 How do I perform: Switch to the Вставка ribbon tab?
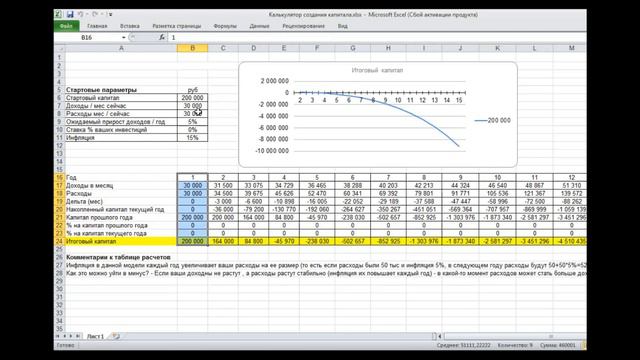click(130, 26)
